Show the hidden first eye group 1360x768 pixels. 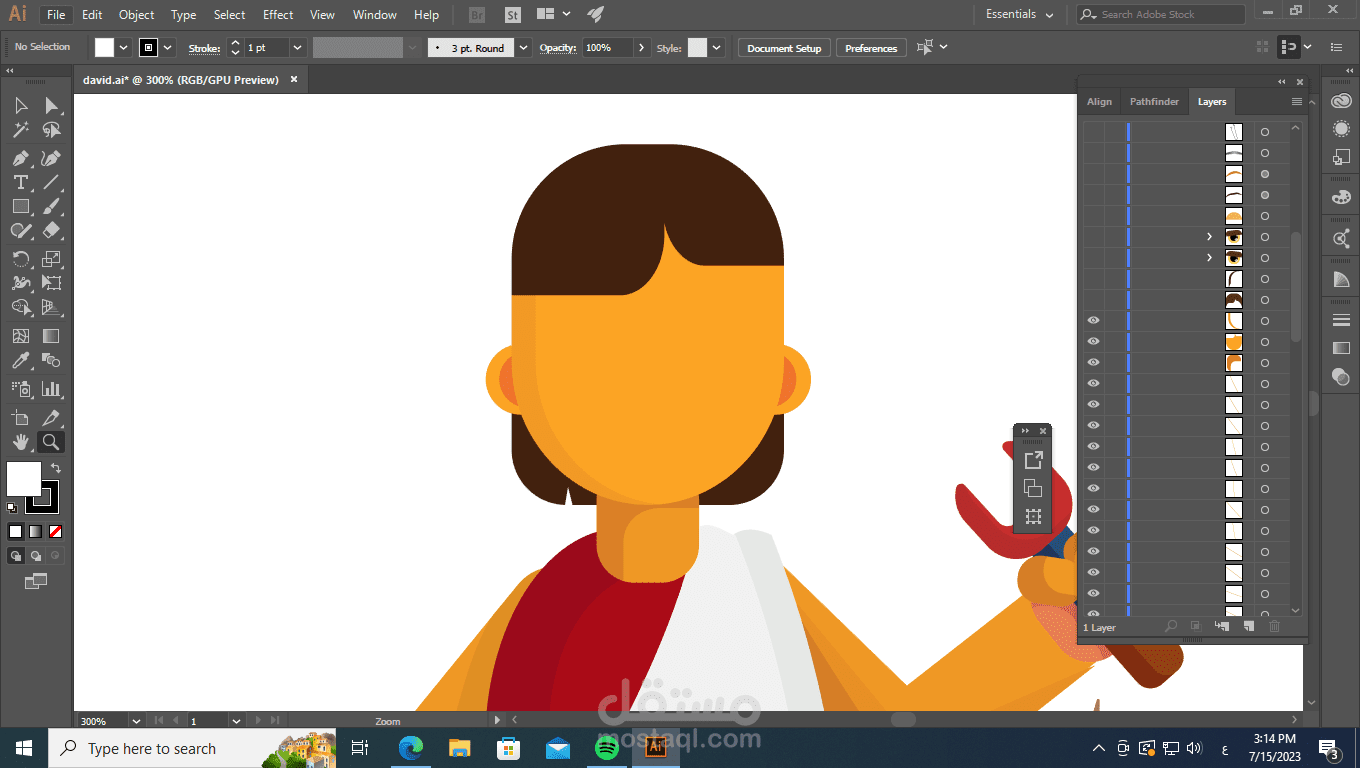1093,237
